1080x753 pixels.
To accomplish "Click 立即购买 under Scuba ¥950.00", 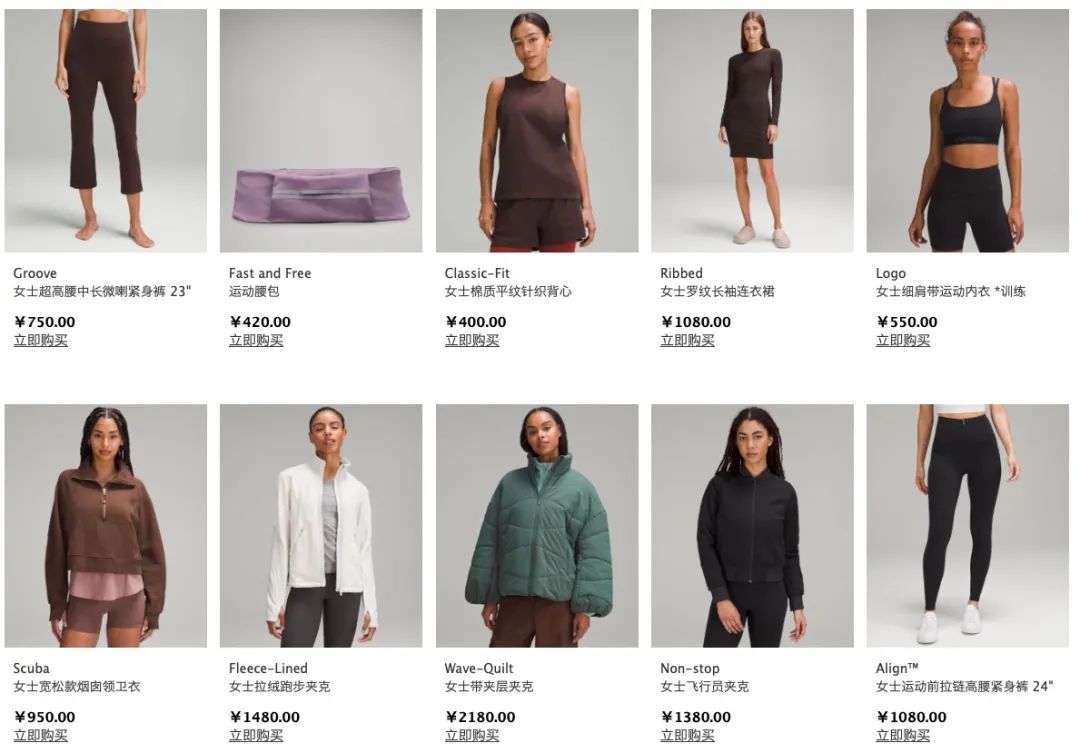I will [41, 736].
